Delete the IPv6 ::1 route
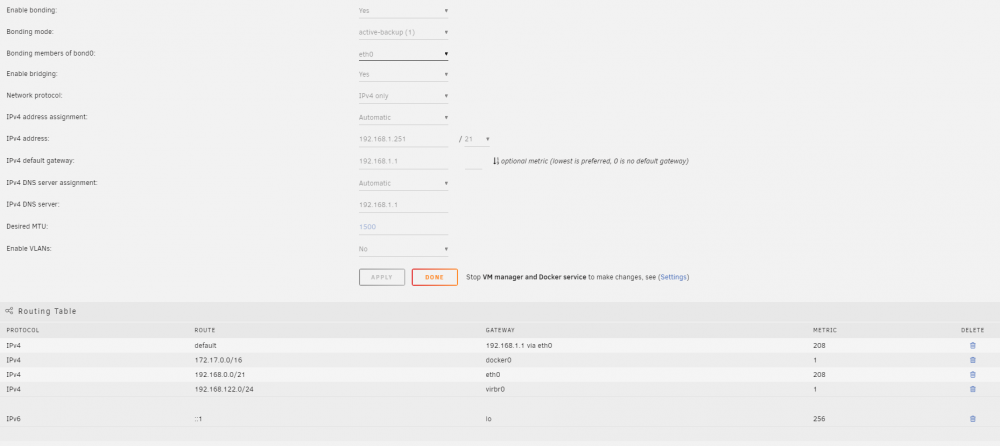This screenshot has width=1000, height=446. [x=973, y=419]
